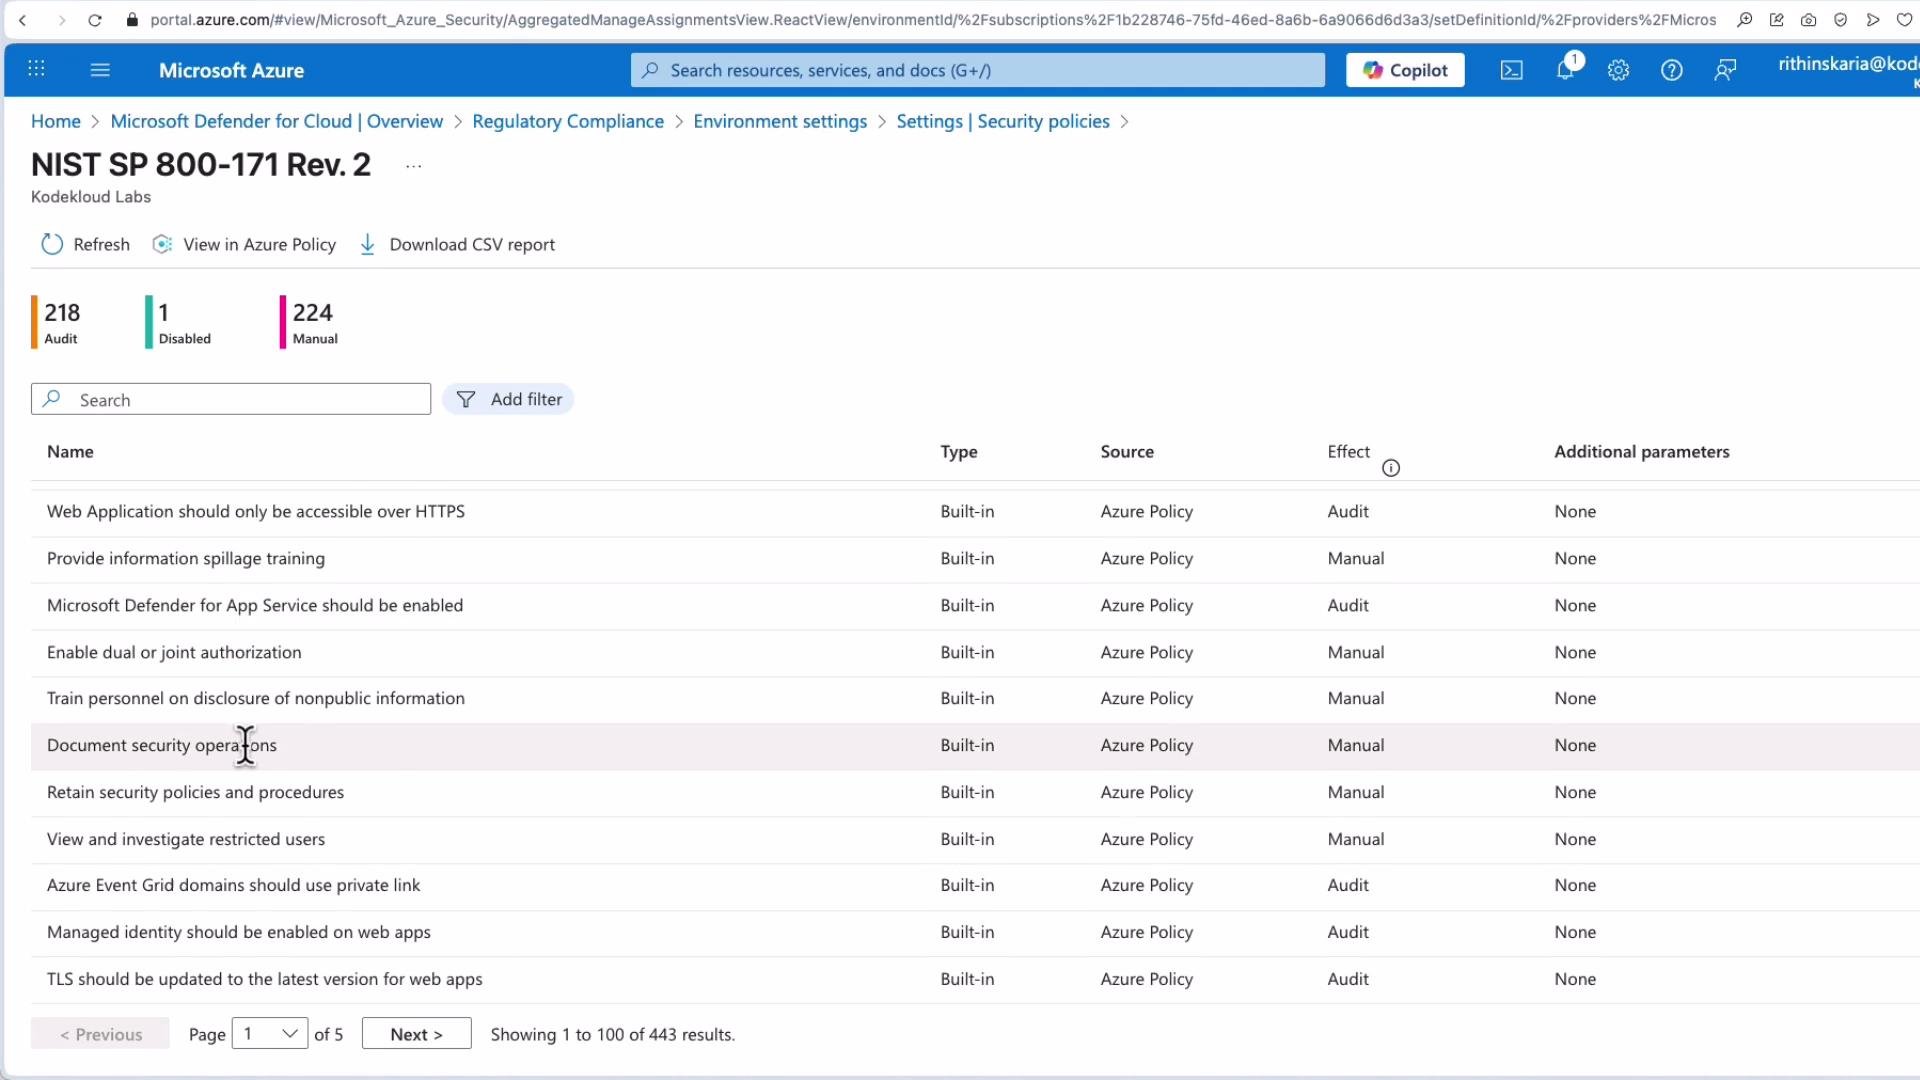
Task: Sort by the Effect column header
Action: click(x=1348, y=452)
